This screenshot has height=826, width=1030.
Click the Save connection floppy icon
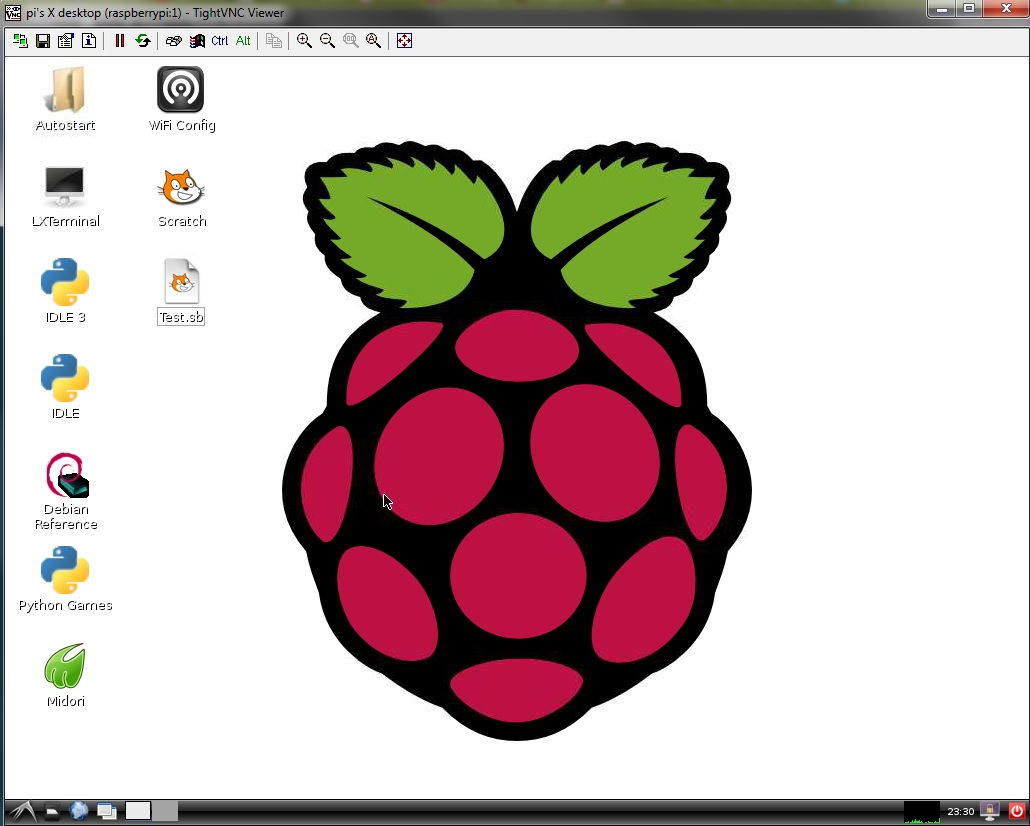[43, 41]
